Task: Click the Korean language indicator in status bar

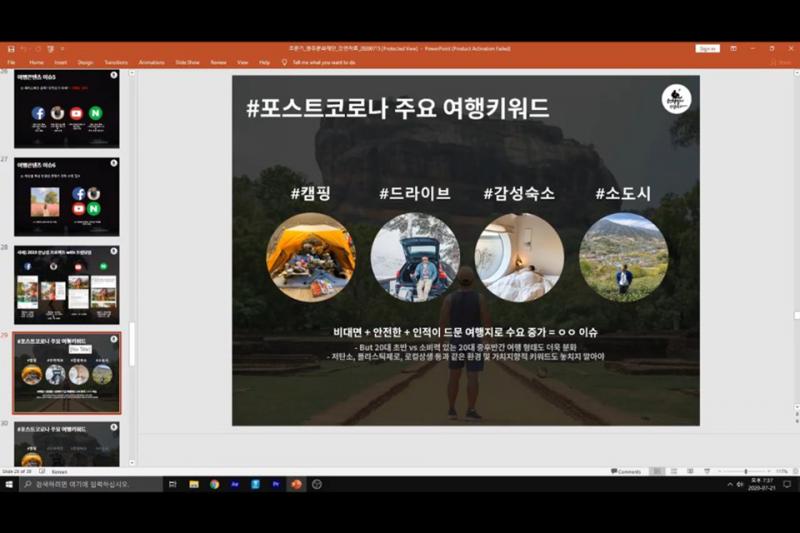Action: (x=59, y=472)
